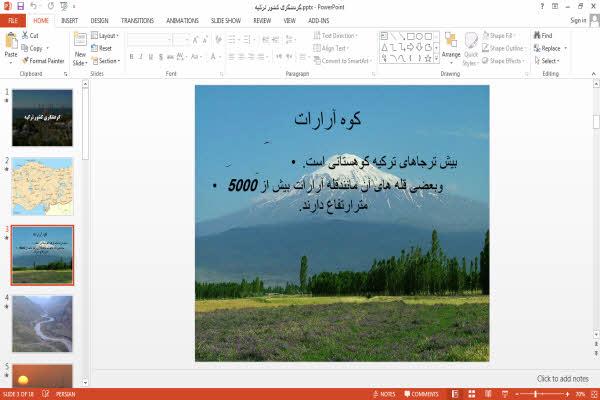The height and width of the screenshot is (400, 600).
Task: Click the Cut scissors command
Action: tap(30, 36)
